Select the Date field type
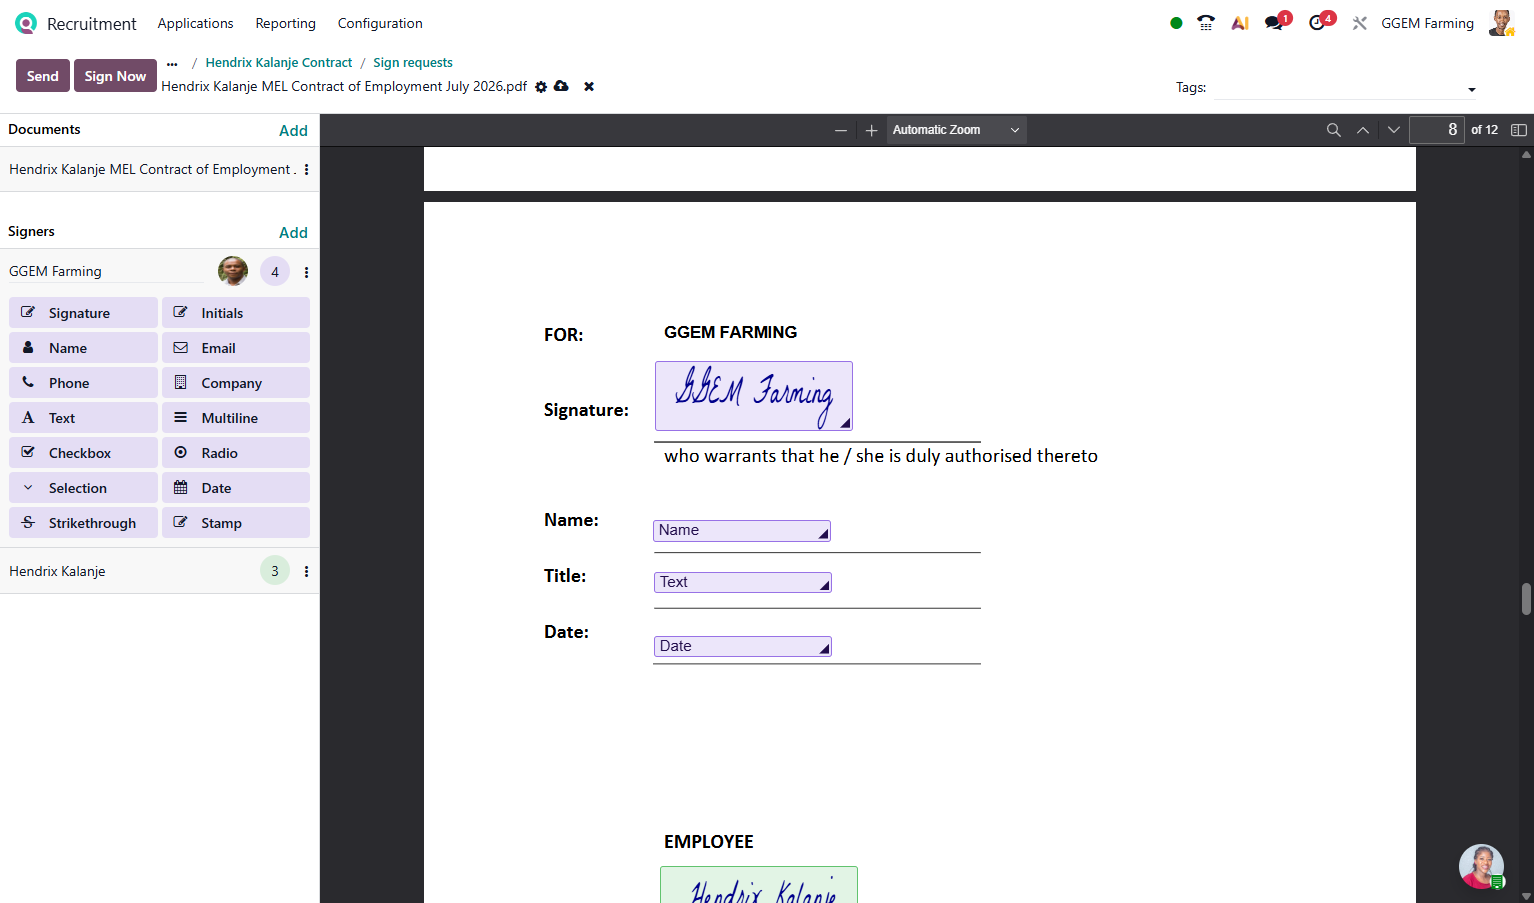 tap(236, 488)
